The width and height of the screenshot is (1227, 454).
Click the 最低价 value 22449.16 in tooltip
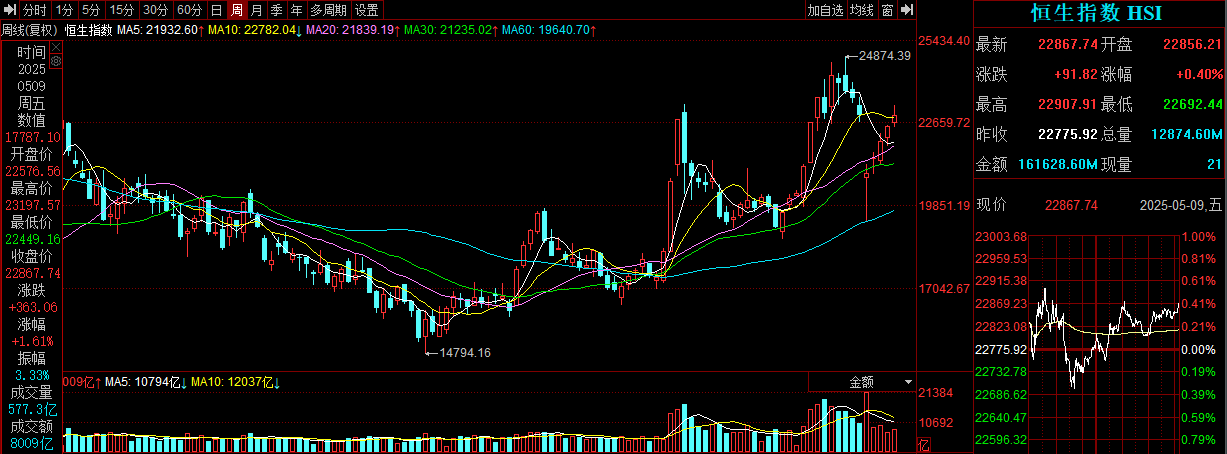point(33,239)
